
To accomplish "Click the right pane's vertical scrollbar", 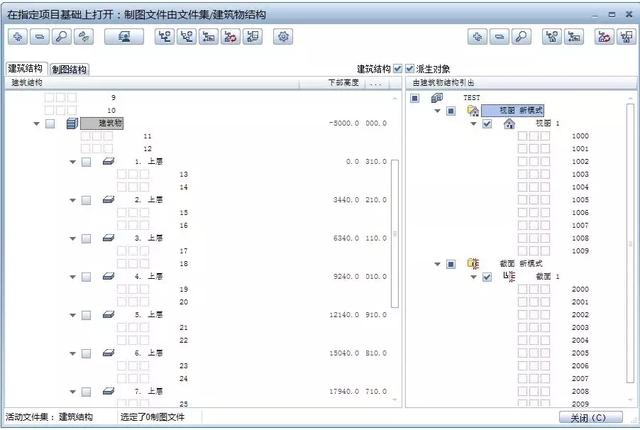I will [630, 243].
